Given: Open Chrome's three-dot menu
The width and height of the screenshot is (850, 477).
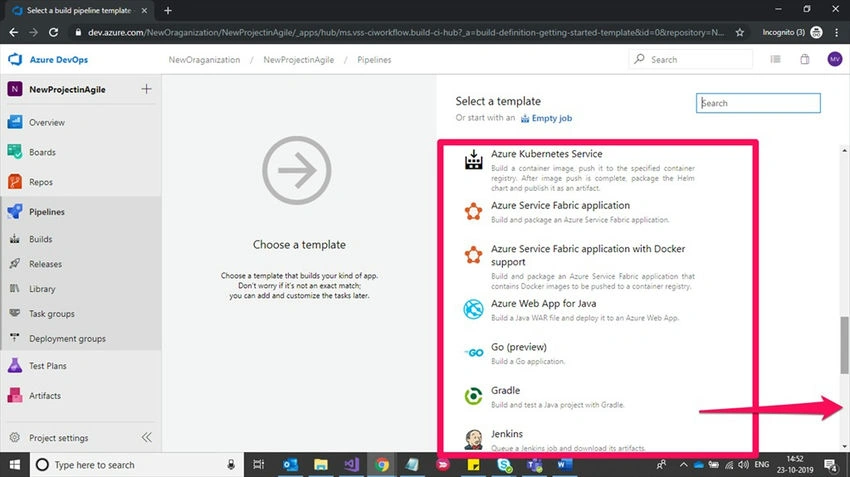Looking at the screenshot, I should coord(836,33).
